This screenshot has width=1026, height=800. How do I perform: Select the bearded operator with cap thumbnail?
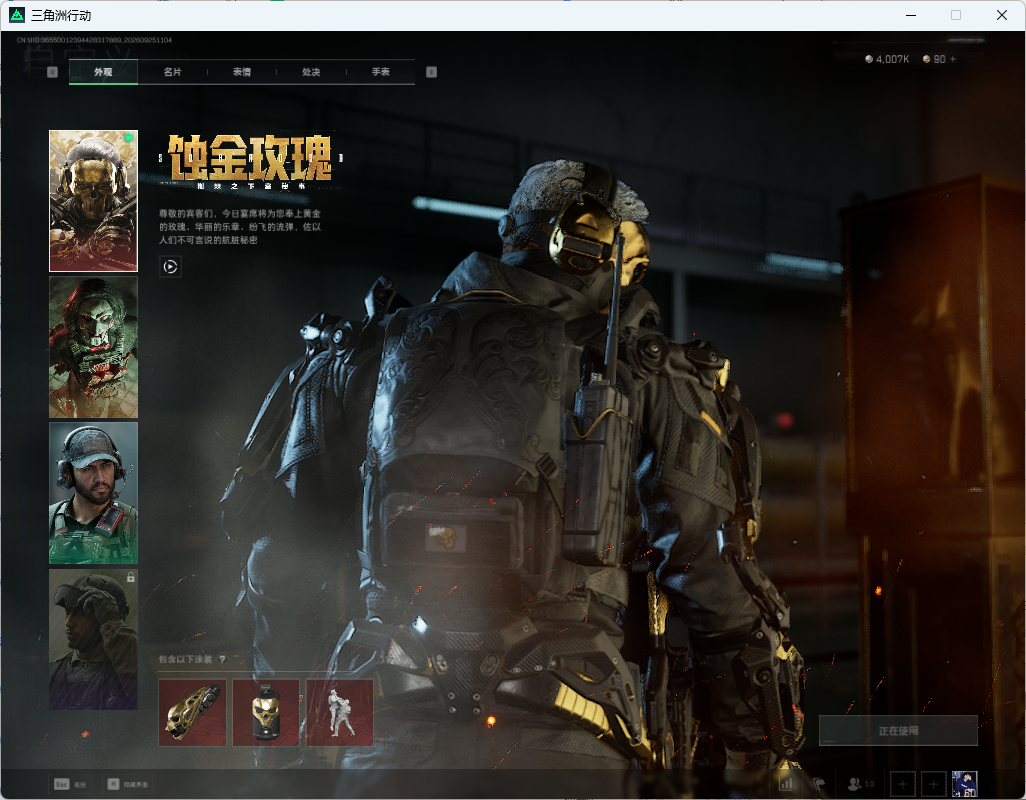[94, 493]
